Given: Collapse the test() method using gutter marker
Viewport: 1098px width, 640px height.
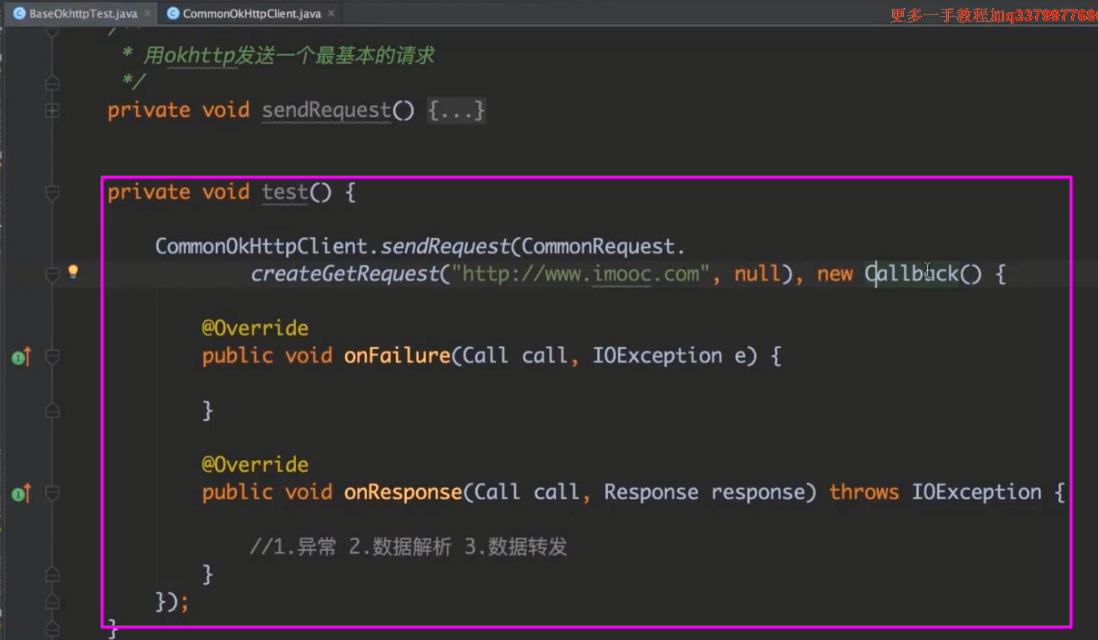Looking at the screenshot, I should pos(52,192).
